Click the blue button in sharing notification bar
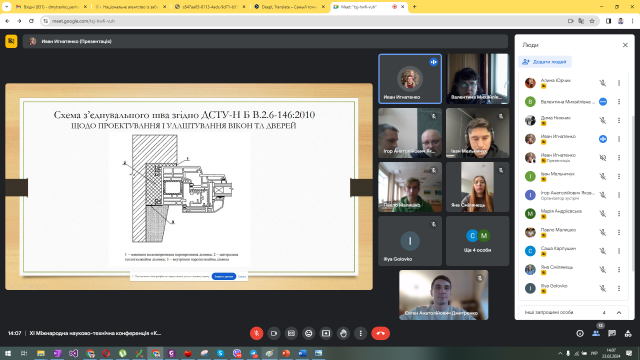The width and height of the screenshot is (640, 360). pyautogui.click(x=224, y=276)
